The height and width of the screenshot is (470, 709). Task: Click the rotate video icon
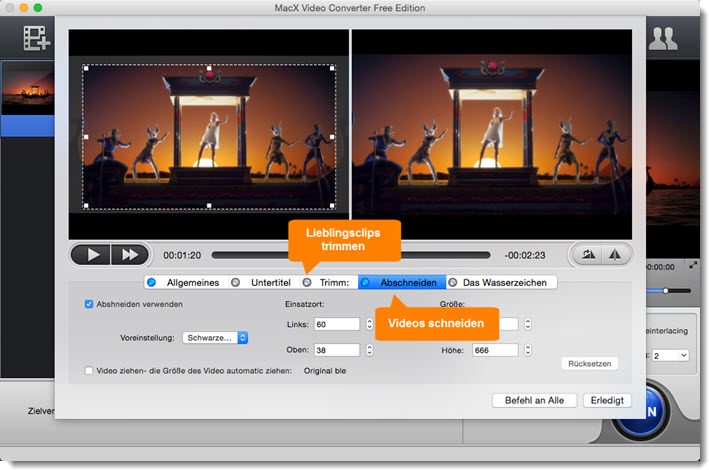pyautogui.click(x=588, y=255)
